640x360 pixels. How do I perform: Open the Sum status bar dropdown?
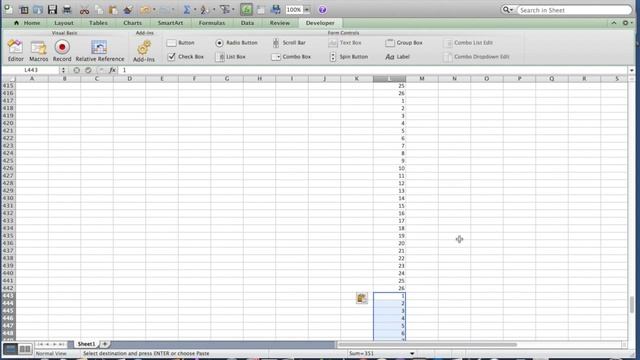[x=412, y=353]
